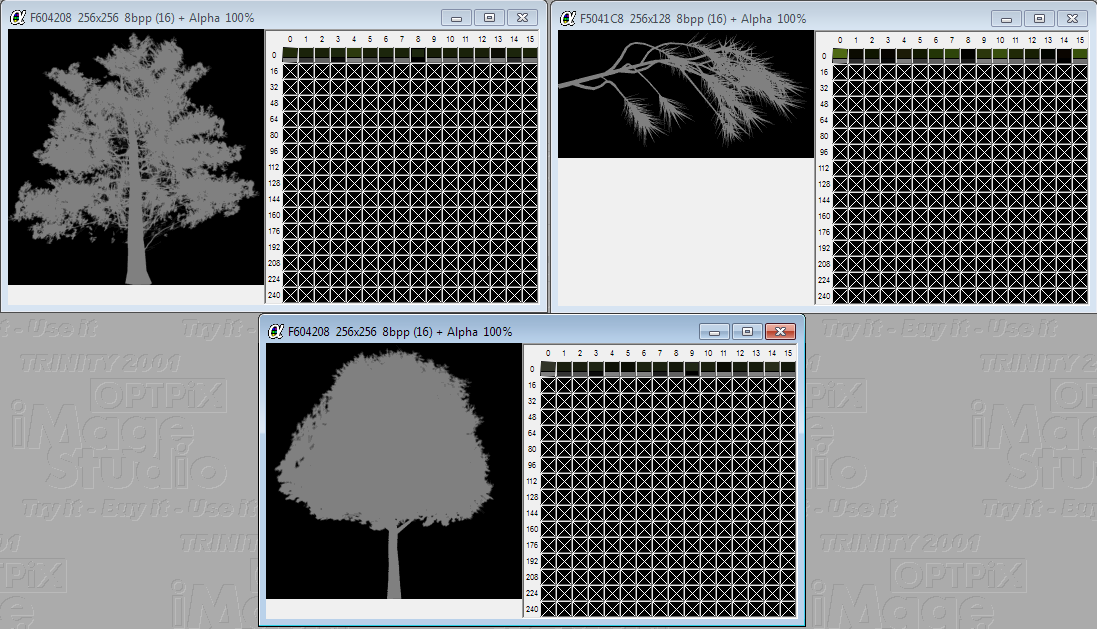The width and height of the screenshot is (1097, 629).
Task: Choose palette color 4 in the bottom tree window
Action: [x=612, y=369]
